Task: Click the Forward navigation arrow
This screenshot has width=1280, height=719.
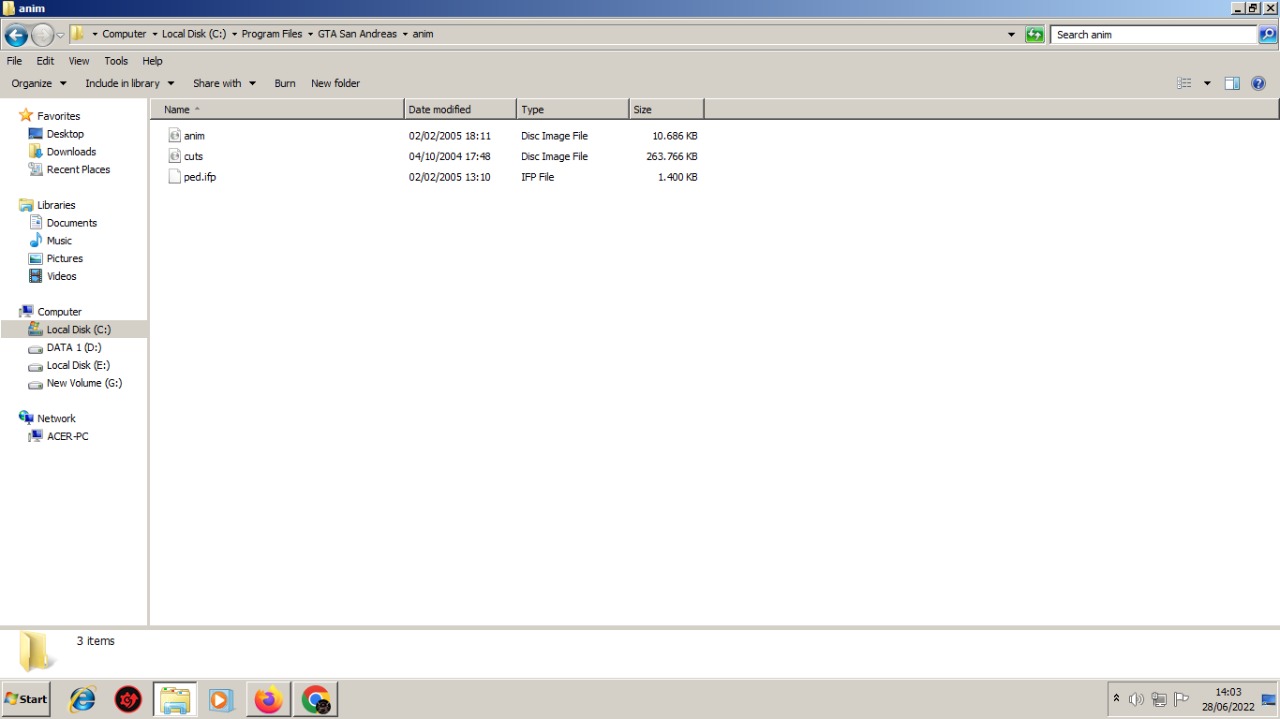Action: click(43, 35)
